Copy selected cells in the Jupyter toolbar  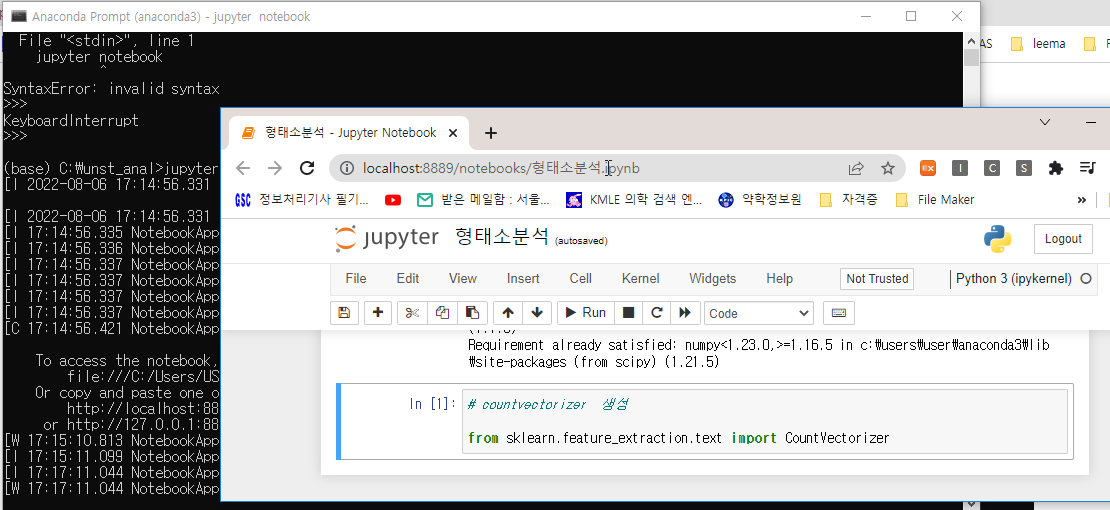[x=442, y=312]
